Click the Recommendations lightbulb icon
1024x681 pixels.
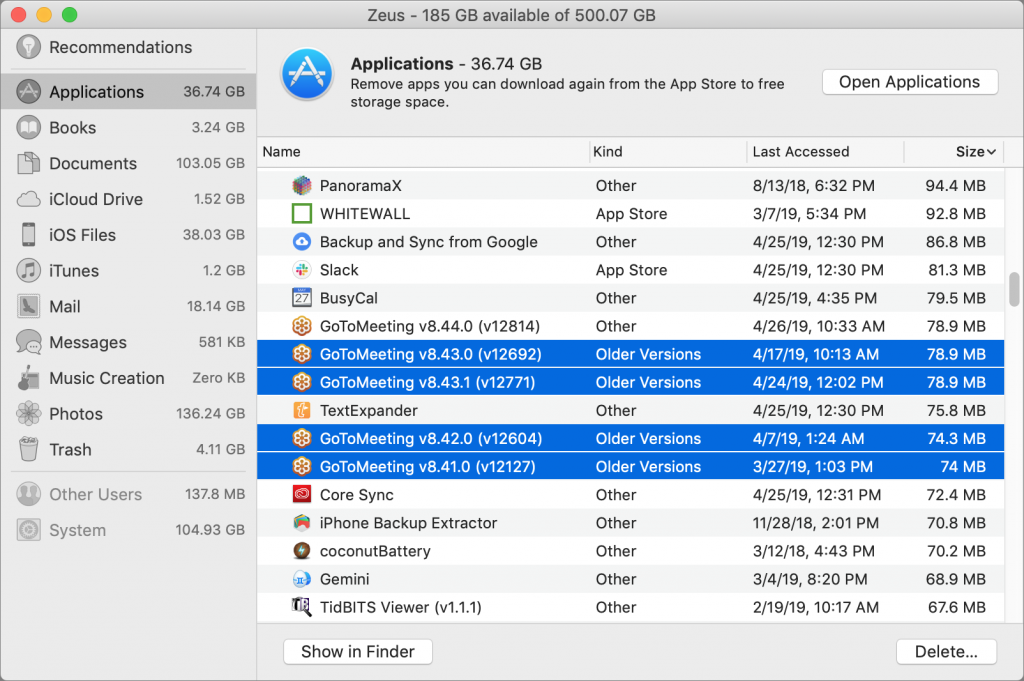pyautogui.click(x=28, y=47)
